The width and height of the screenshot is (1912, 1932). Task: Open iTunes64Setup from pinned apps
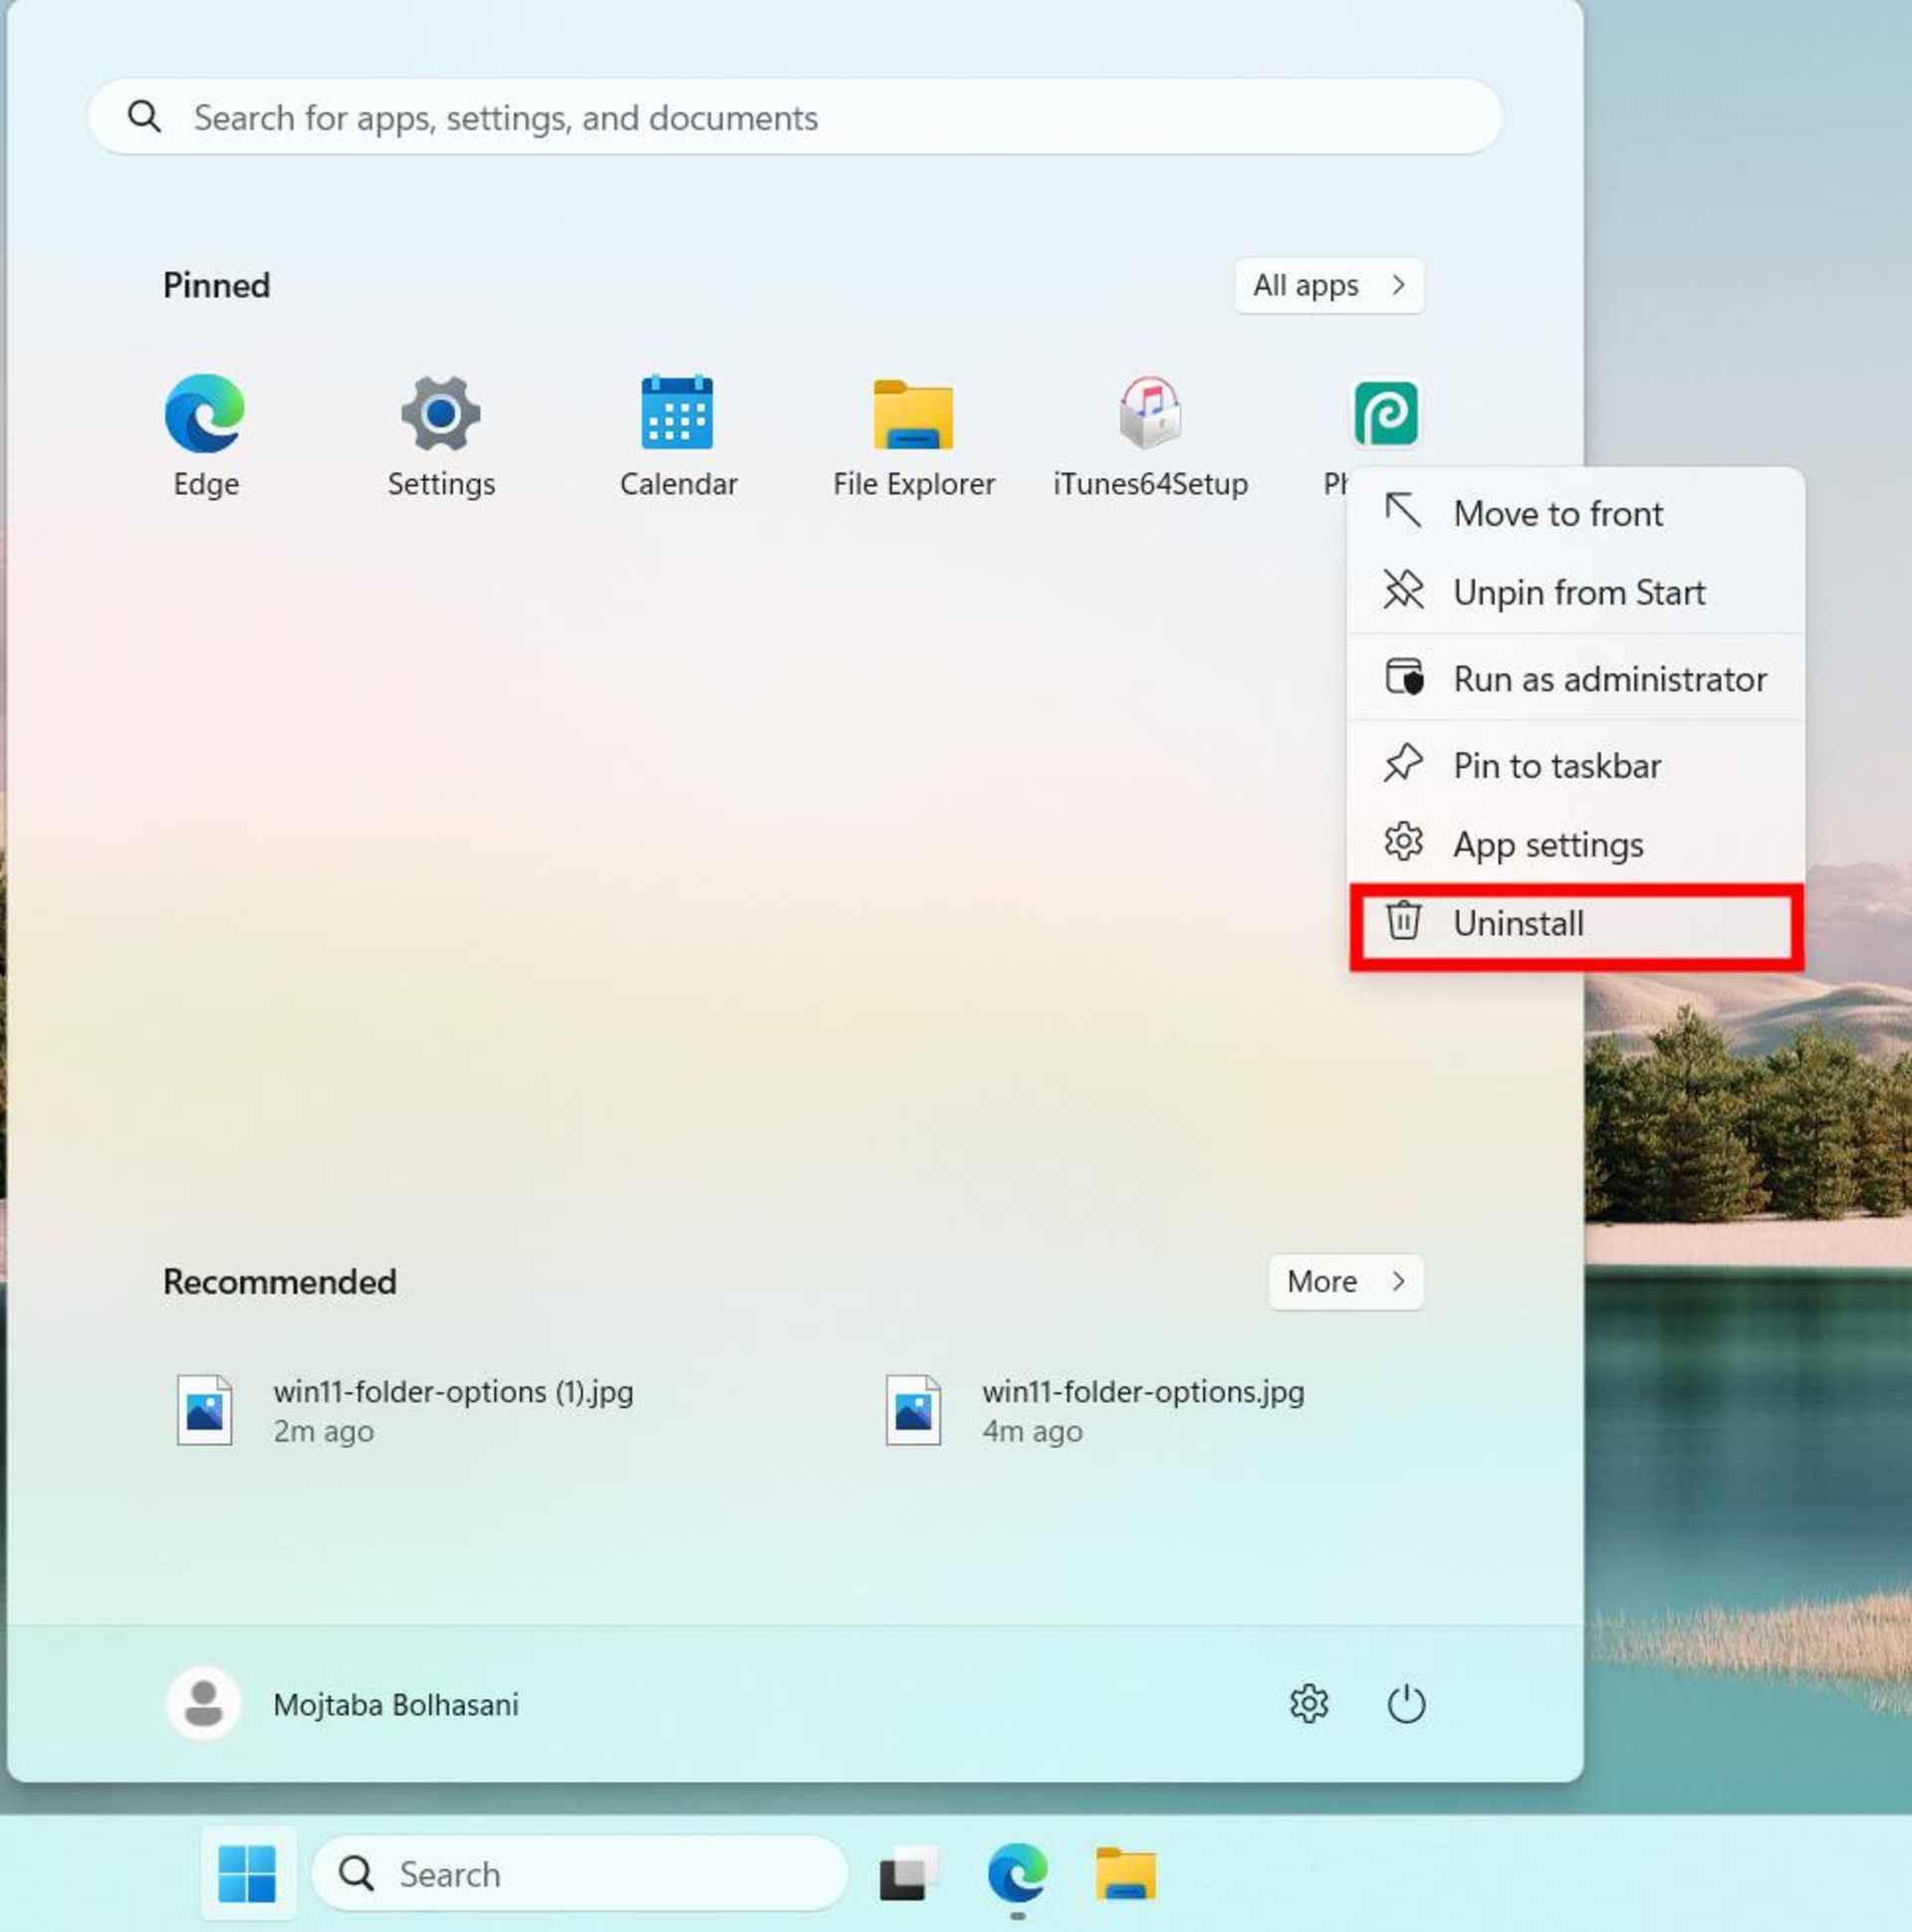(1148, 431)
